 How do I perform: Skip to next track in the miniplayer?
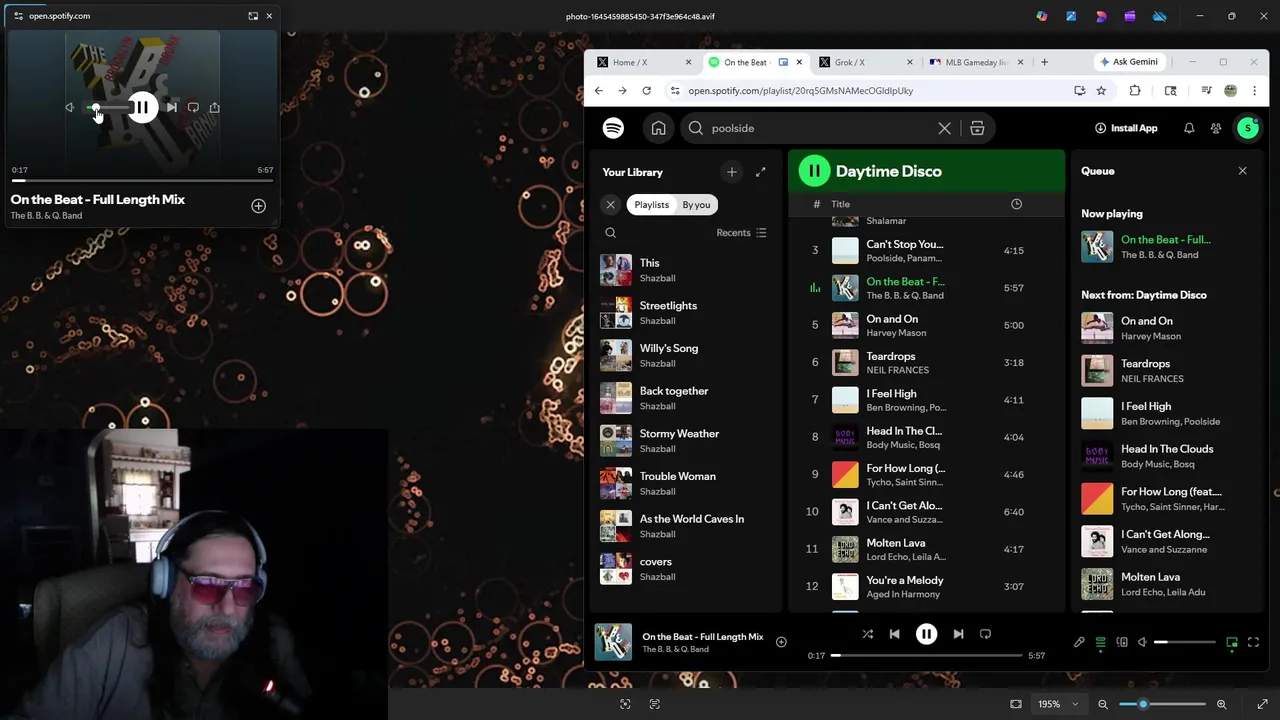(172, 107)
